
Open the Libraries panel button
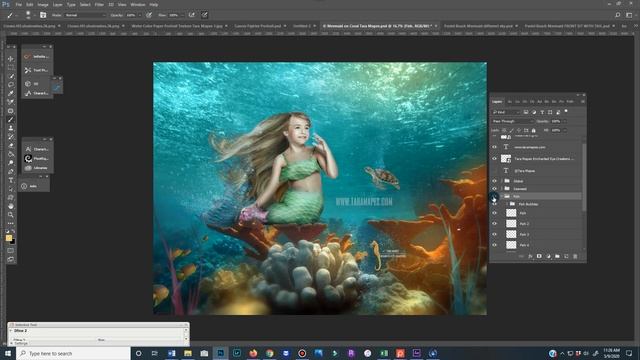tap(37, 168)
